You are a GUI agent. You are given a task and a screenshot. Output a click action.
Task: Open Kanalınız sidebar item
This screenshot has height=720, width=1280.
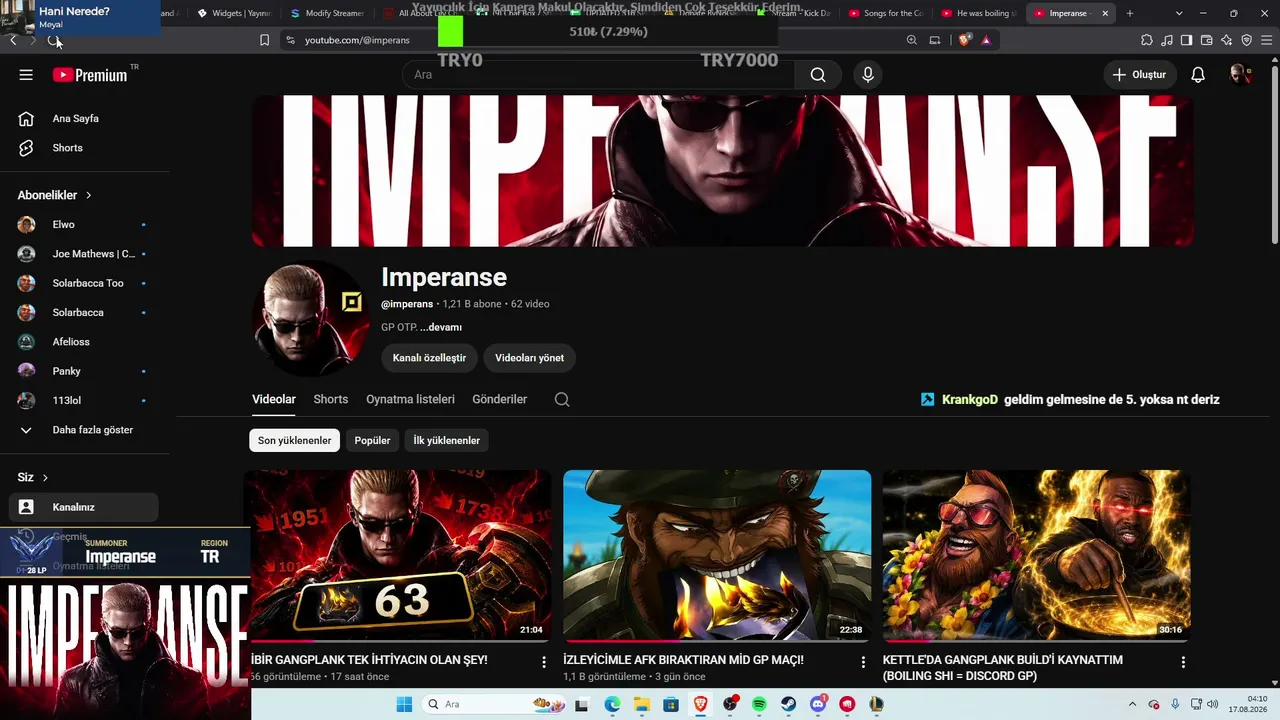pos(84,507)
